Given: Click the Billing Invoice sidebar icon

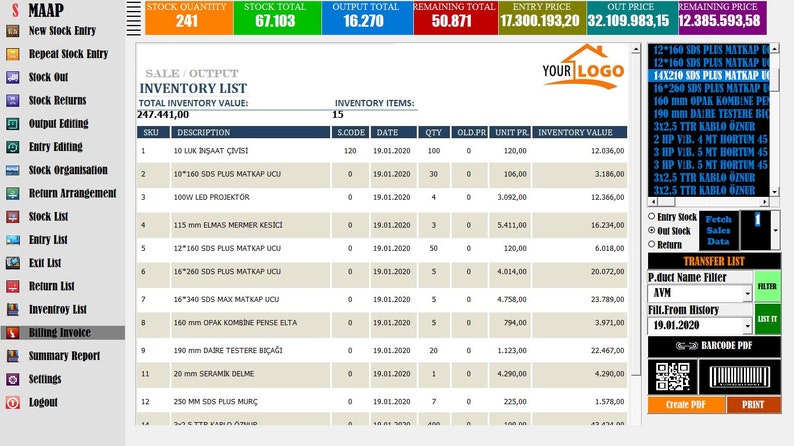Looking at the screenshot, I should point(13,333).
